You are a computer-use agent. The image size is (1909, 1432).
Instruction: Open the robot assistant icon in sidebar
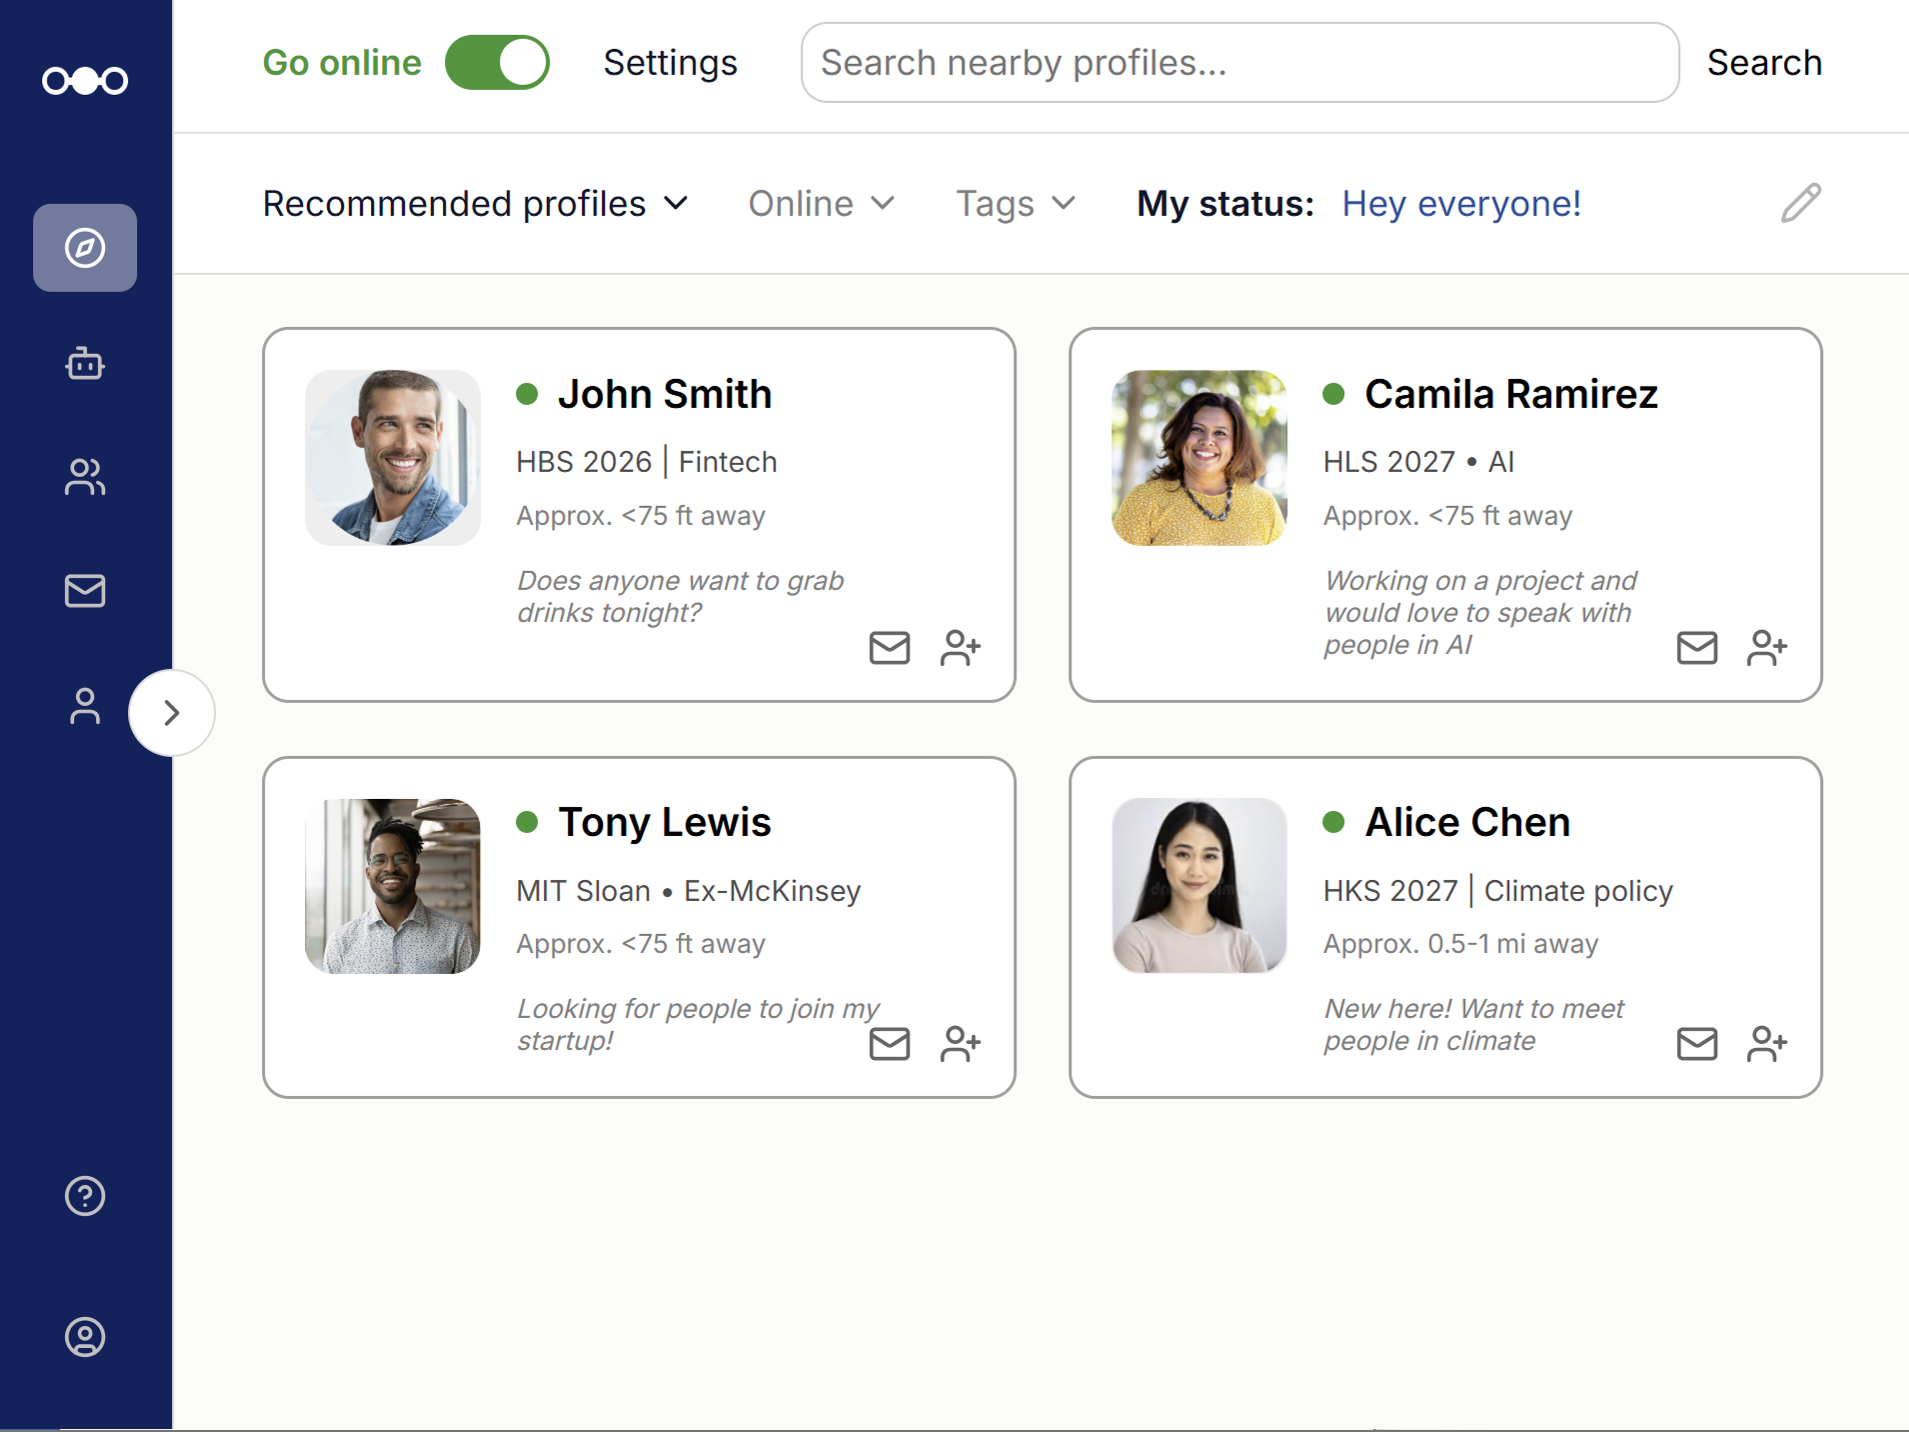coord(85,363)
